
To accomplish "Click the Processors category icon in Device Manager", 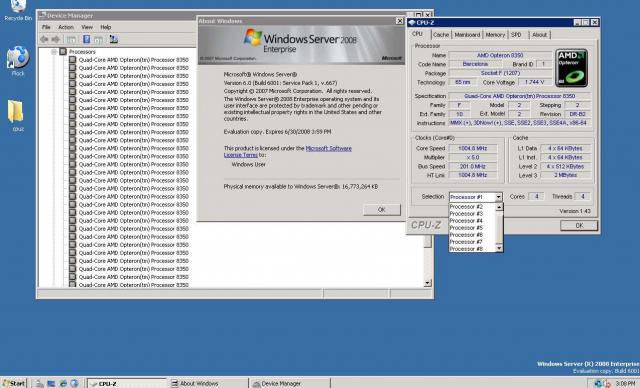I will click(63, 52).
